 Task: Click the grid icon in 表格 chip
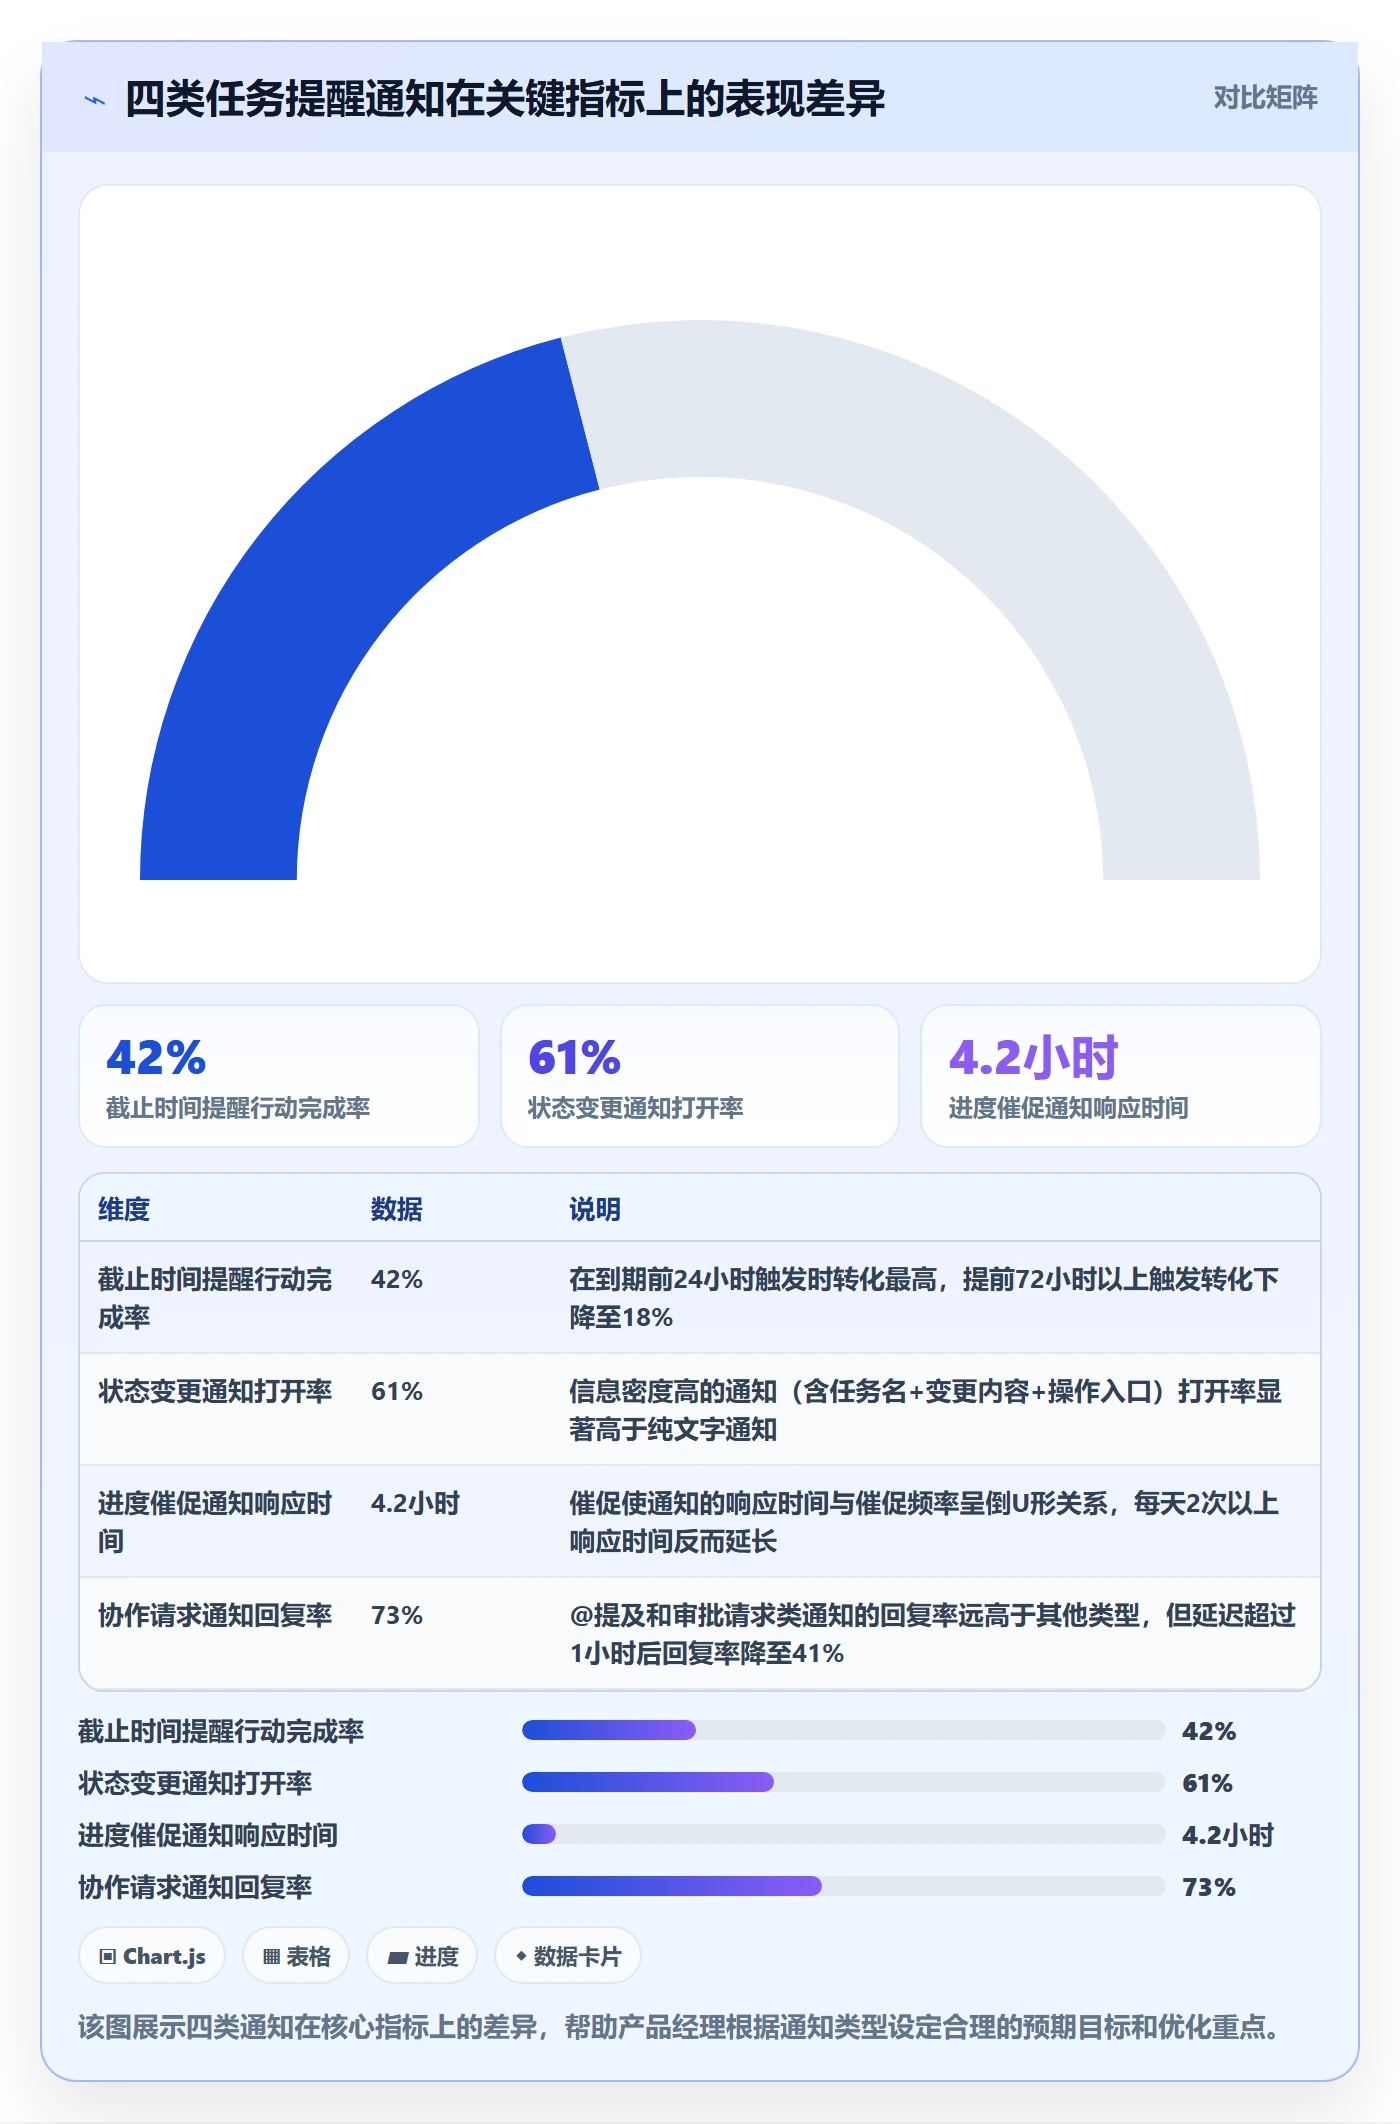coord(271,1957)
